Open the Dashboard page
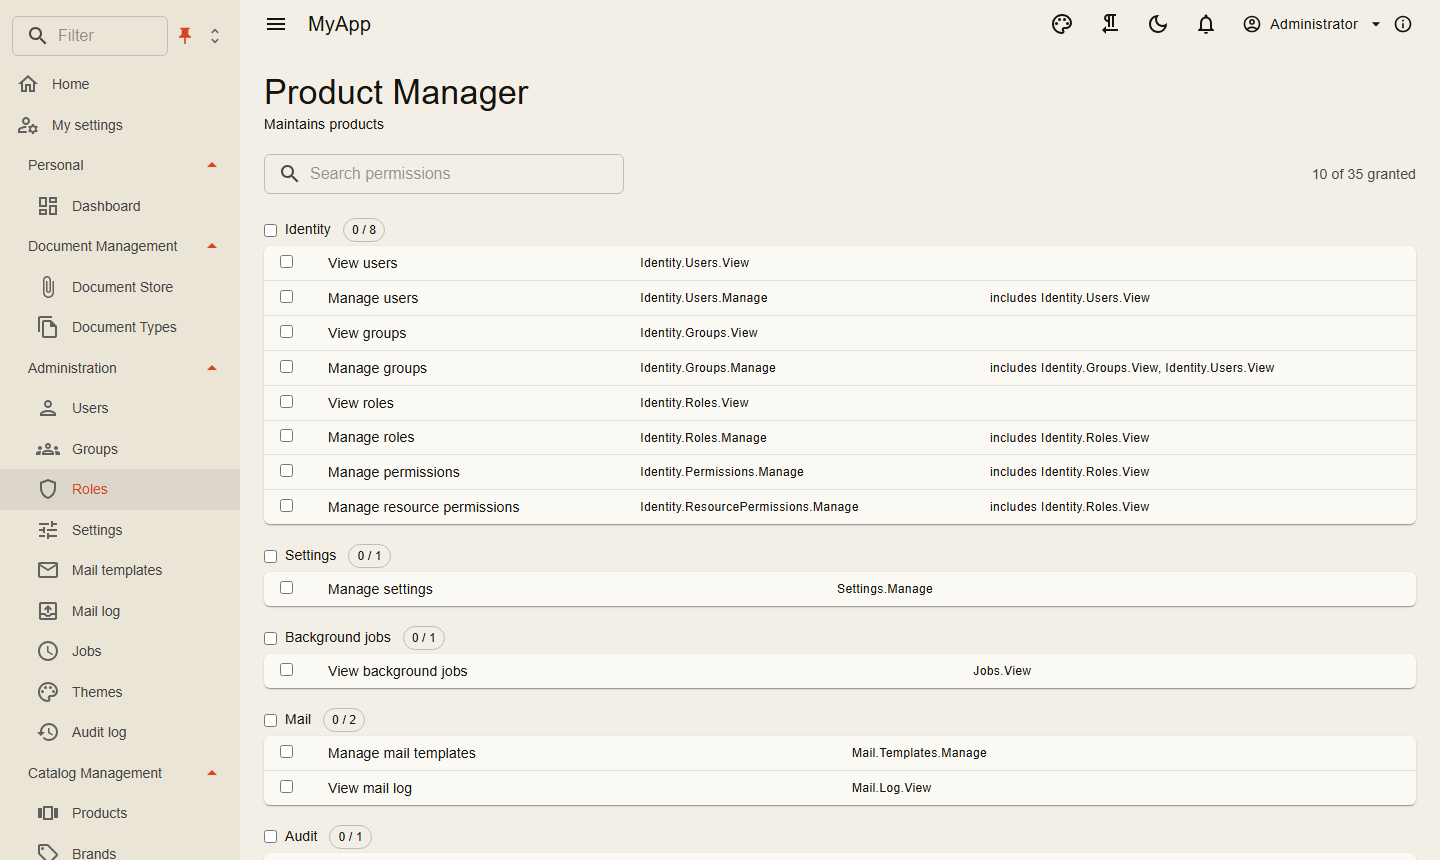This screenshot has width=1440, height=860. [120, 206]
